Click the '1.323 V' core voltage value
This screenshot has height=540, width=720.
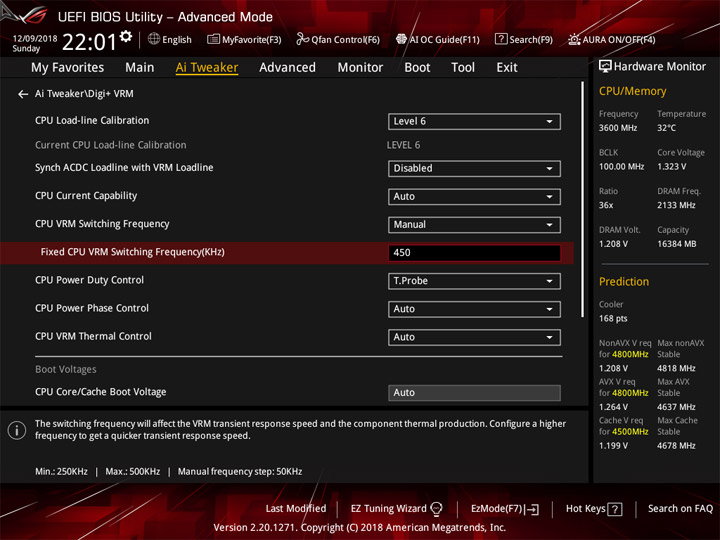[x=671, y=167]
